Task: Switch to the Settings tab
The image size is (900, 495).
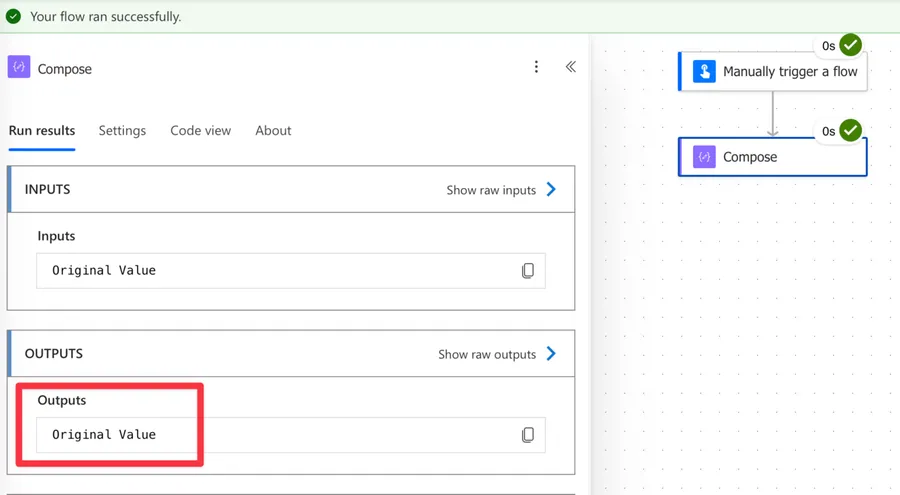Action: 122,131
